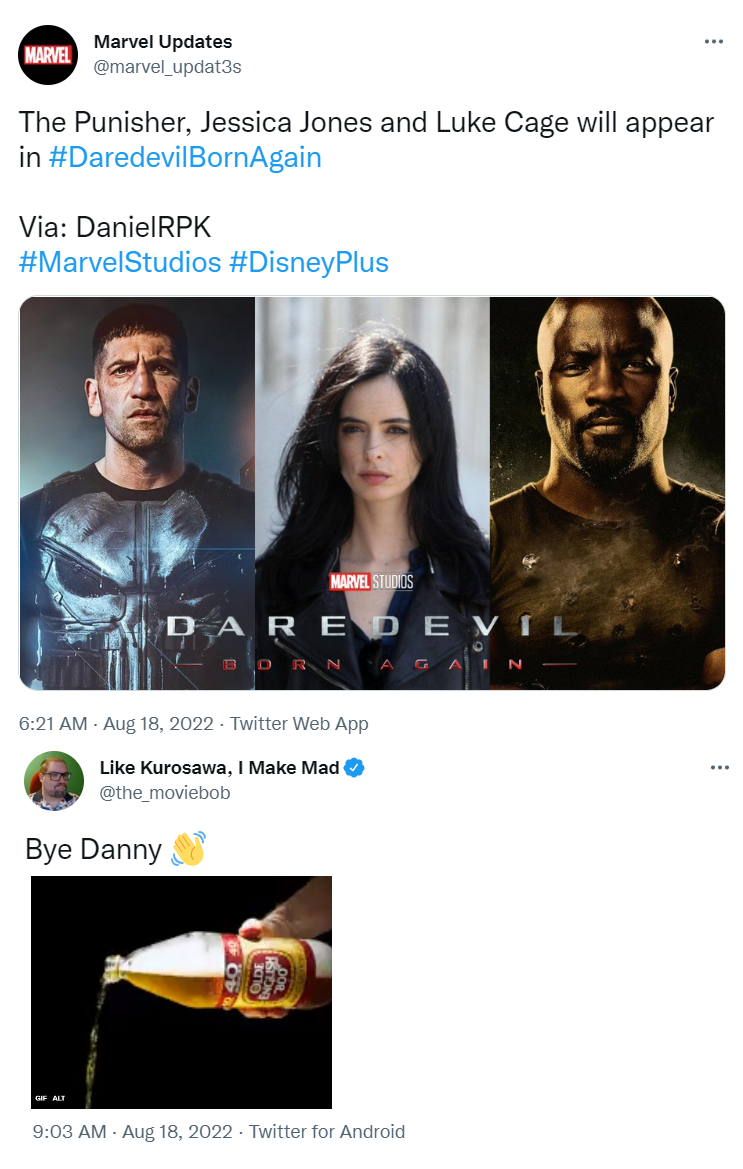Open the #DisneyPlus hashtag
Screen dimensions: 743x1169
tap(309, 262)
